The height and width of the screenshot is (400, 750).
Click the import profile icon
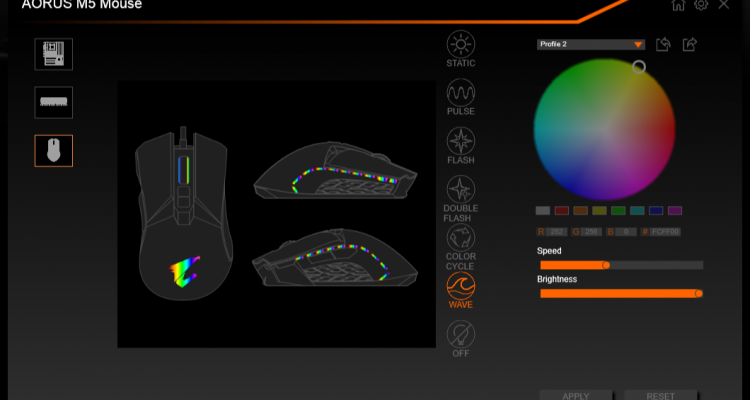tap(663, 44)
